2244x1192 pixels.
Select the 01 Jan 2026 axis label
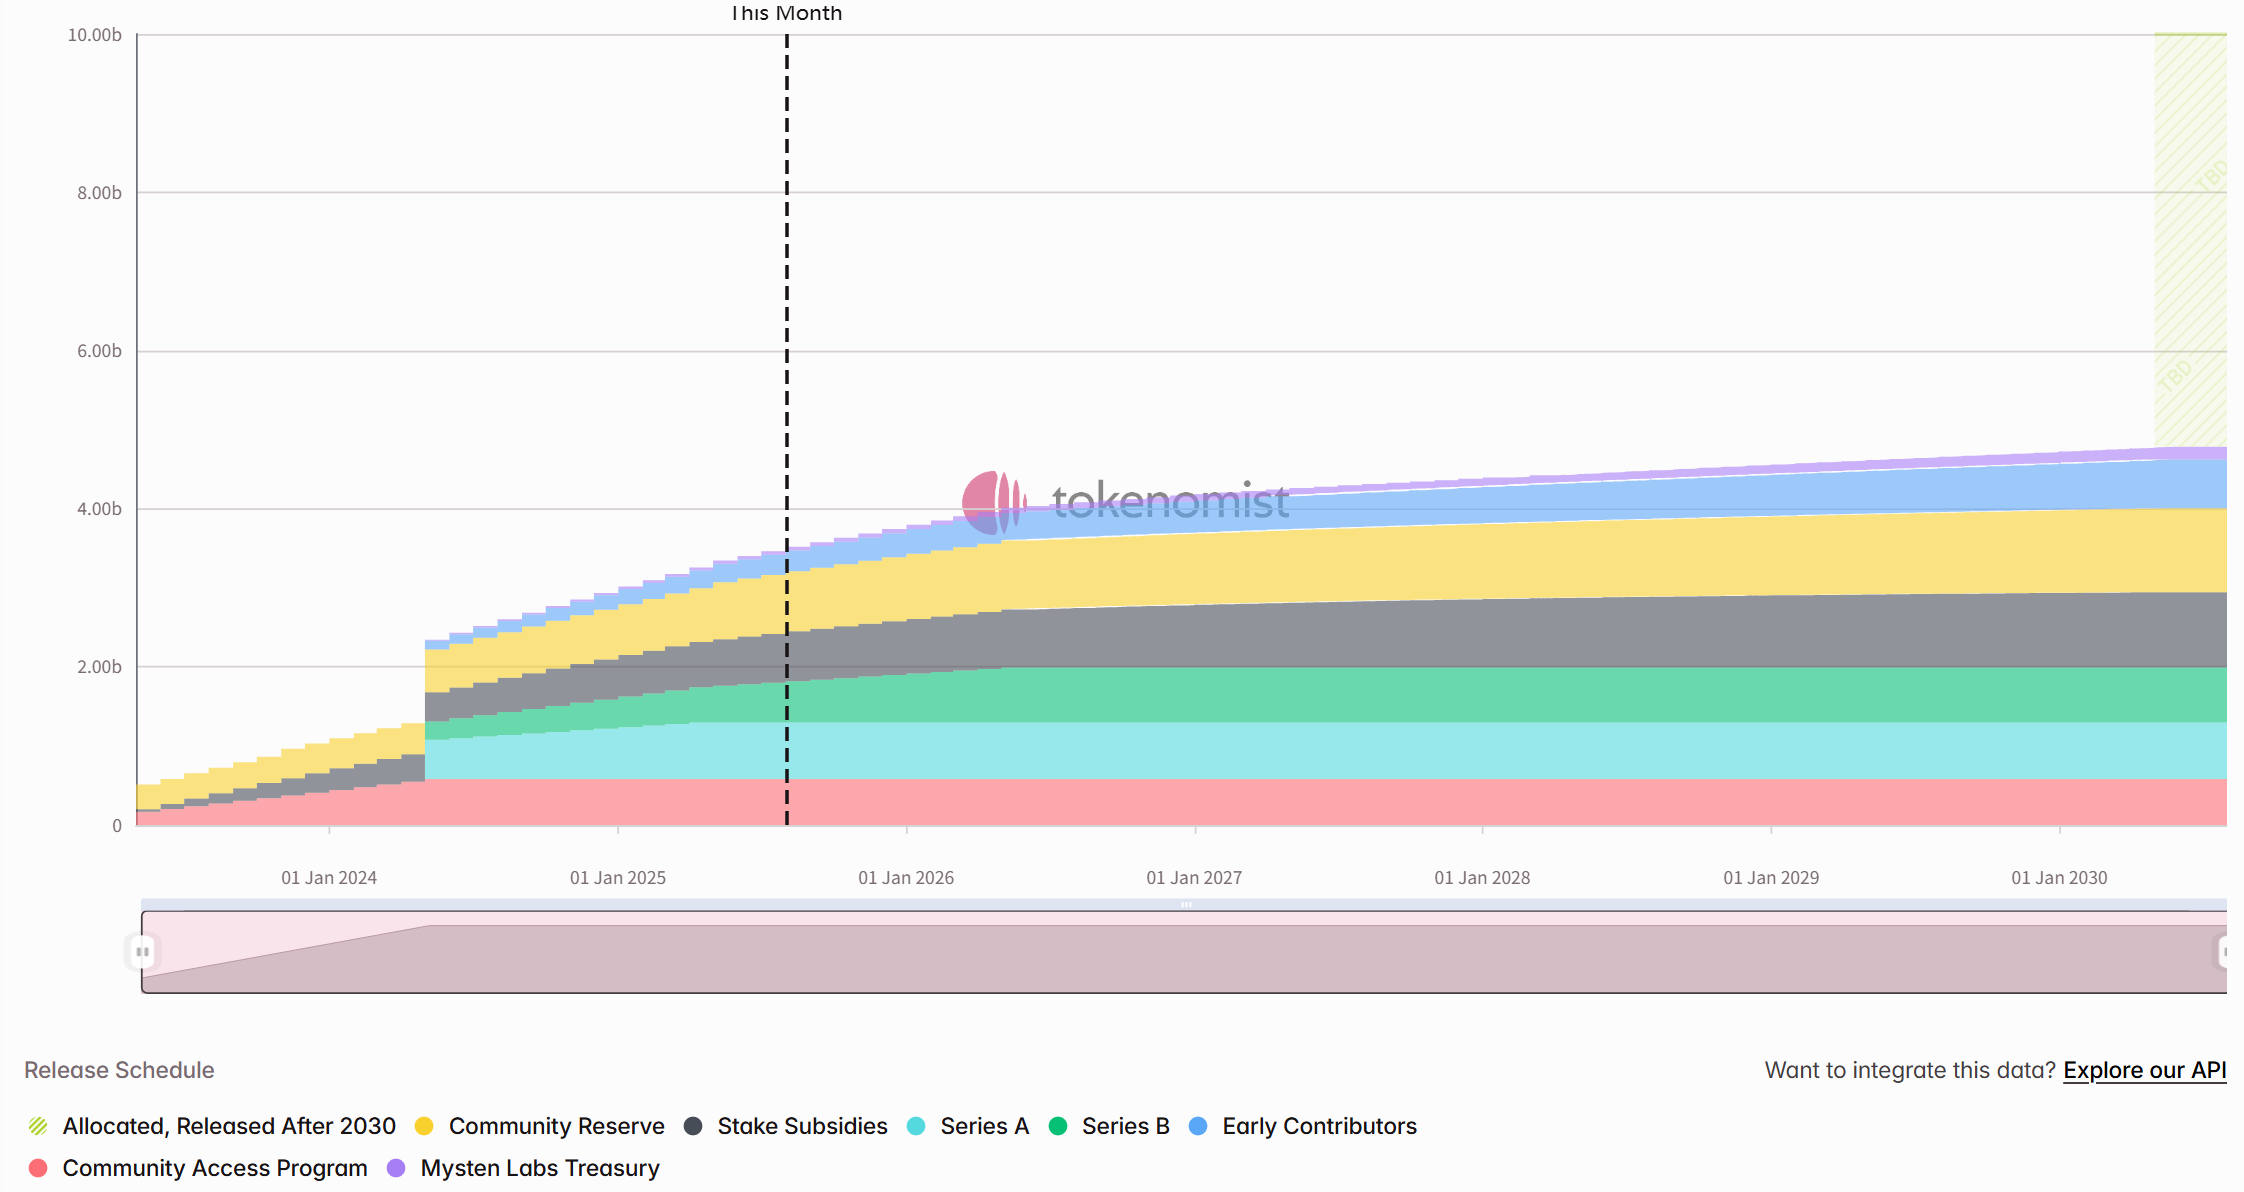[x=905, y=877]
